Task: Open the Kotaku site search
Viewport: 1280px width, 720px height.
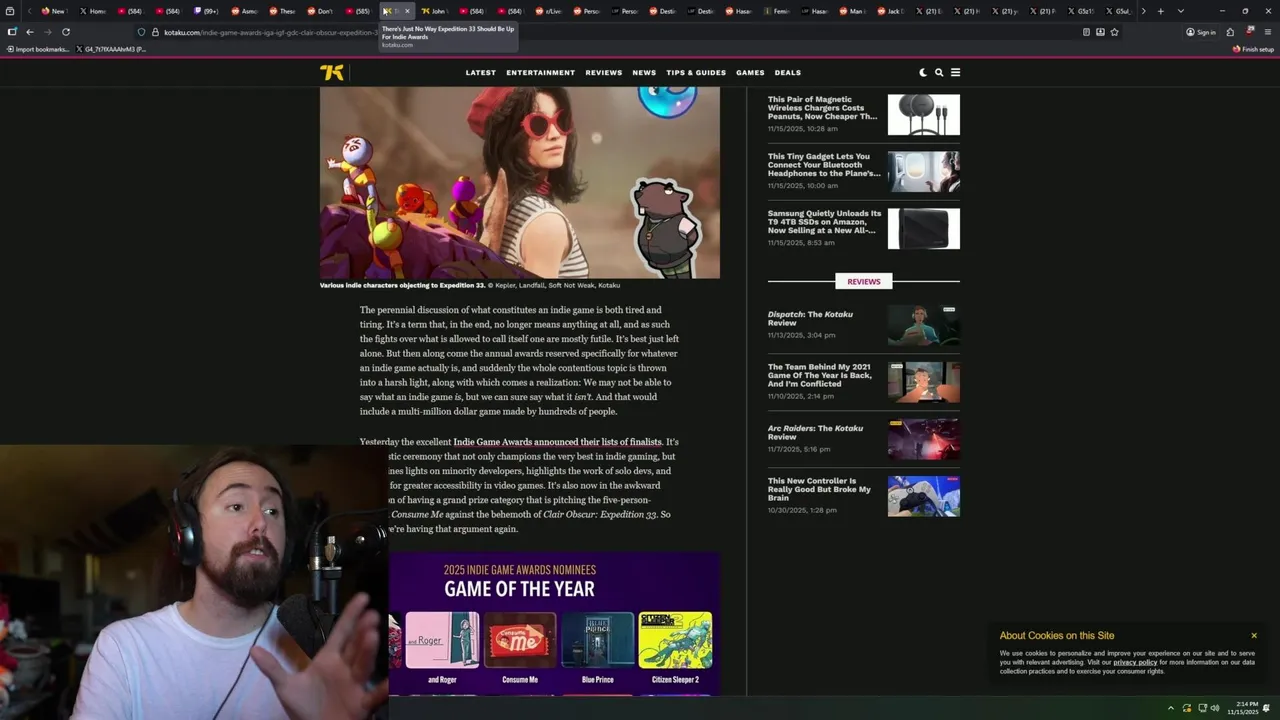Action: pos(939,72)
